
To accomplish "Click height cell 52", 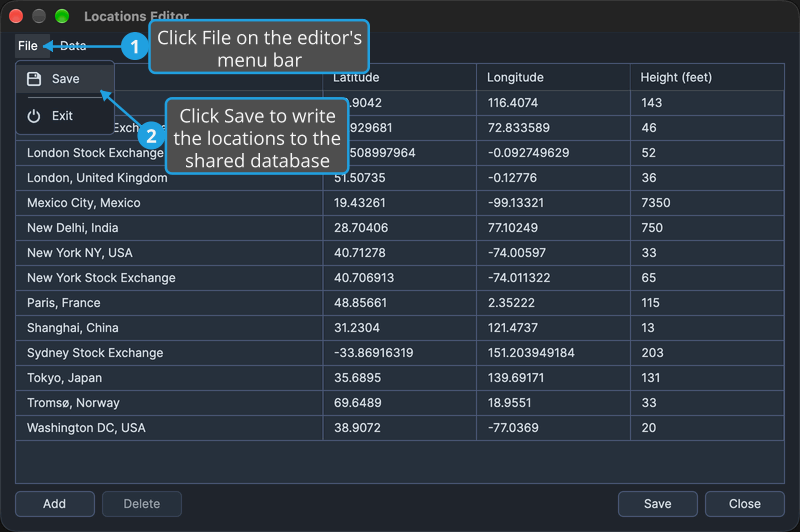I will coord(707,153).
